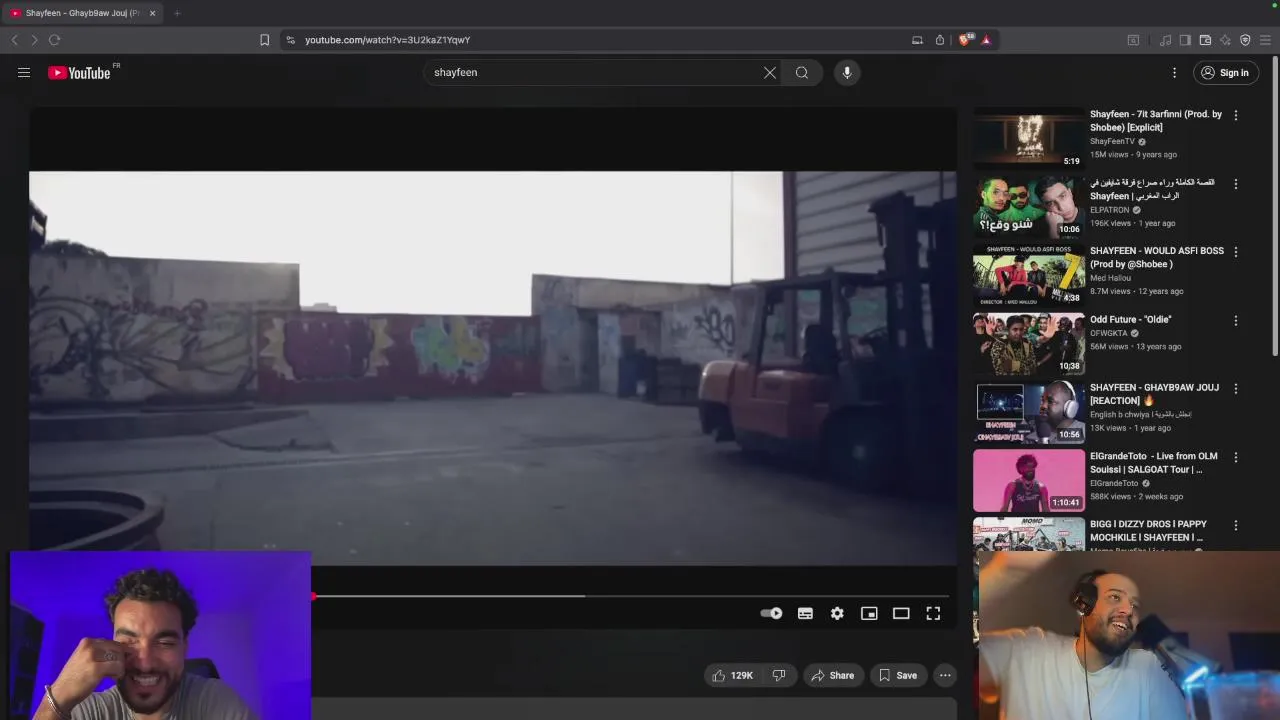
Task: Enter fullscreen video mode
Action: (933, 613)
